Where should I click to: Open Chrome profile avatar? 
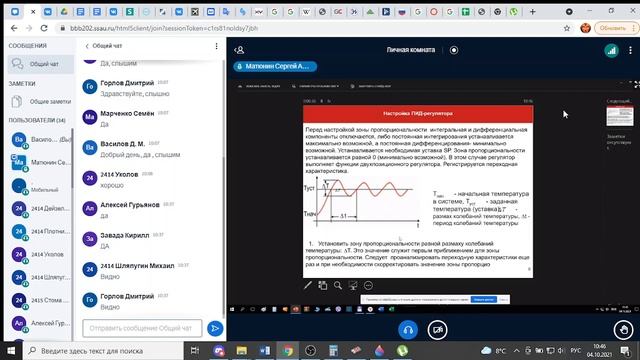[585, 28]
